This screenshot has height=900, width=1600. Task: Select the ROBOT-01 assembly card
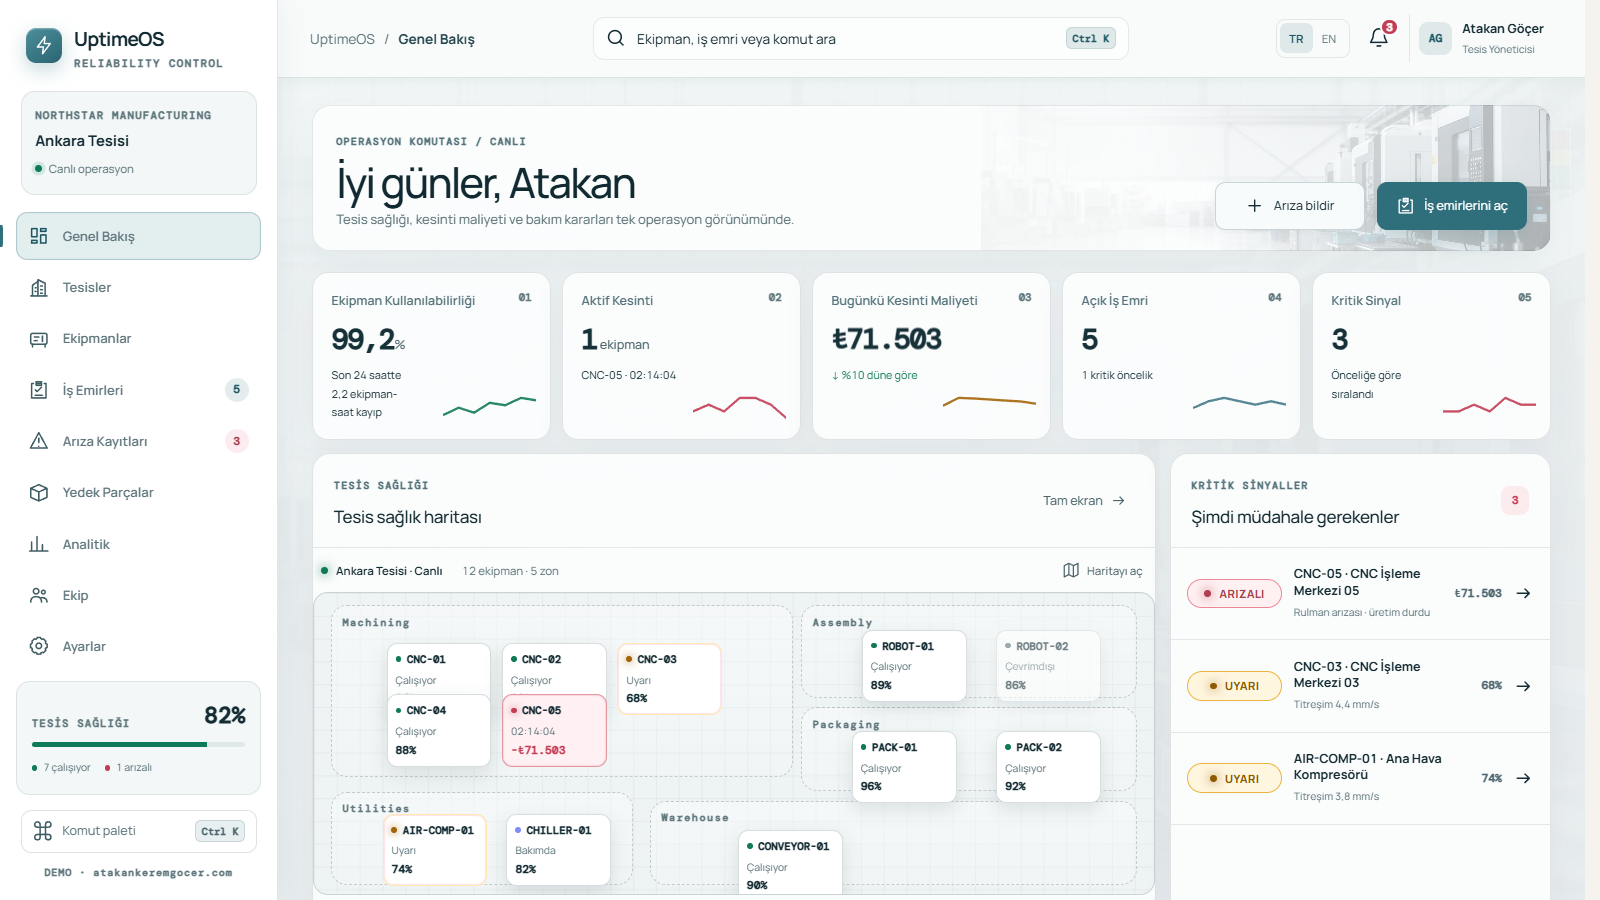click(x=914, y=665)
